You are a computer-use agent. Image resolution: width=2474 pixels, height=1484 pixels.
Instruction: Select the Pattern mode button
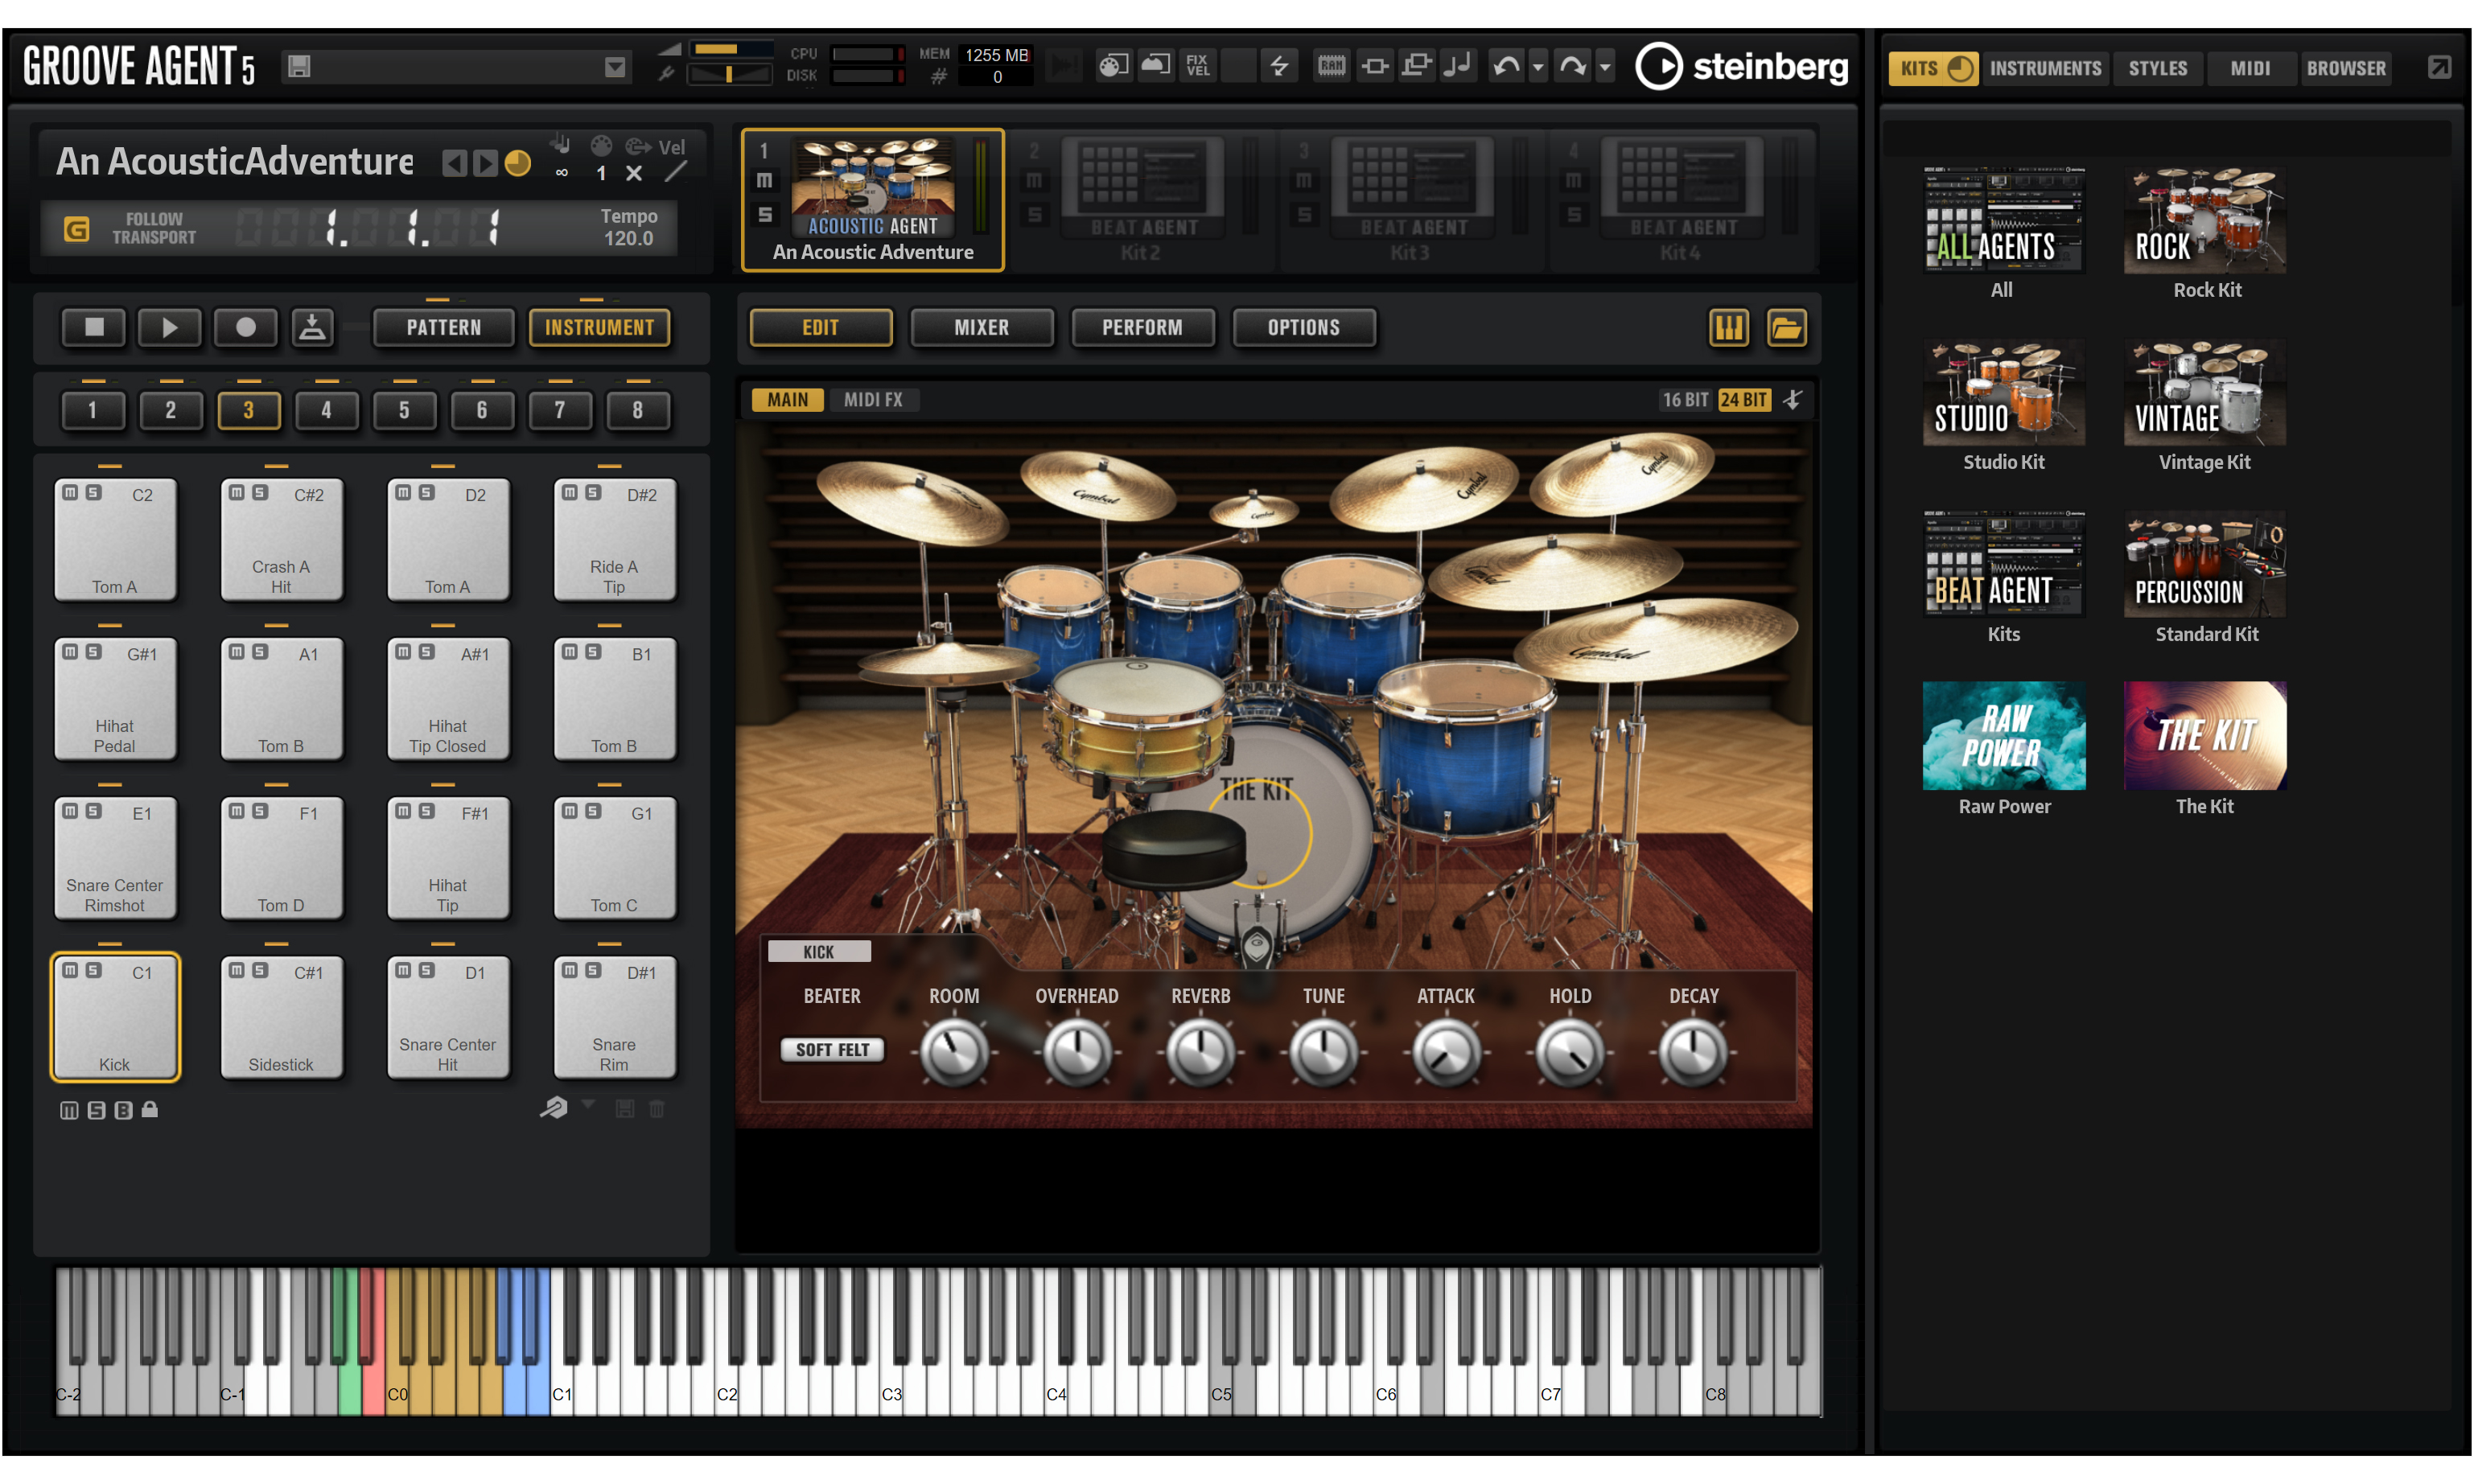click(x=443, y=328)
